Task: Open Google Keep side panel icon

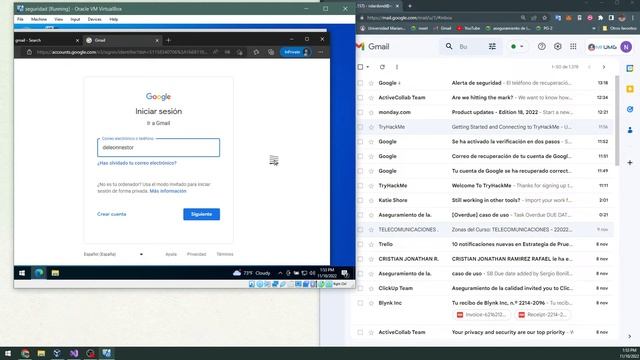Action: [630, 89]
